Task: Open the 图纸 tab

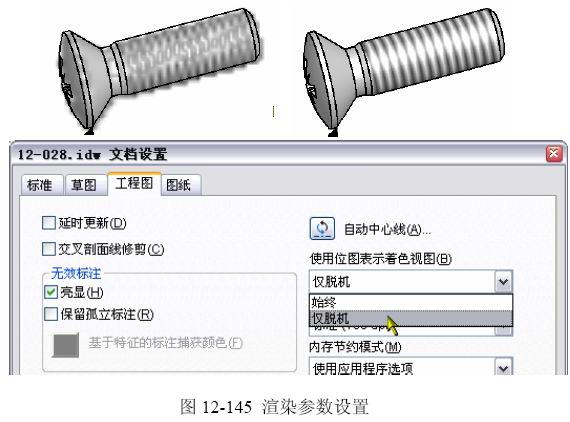Action: (x=180, y=185)
